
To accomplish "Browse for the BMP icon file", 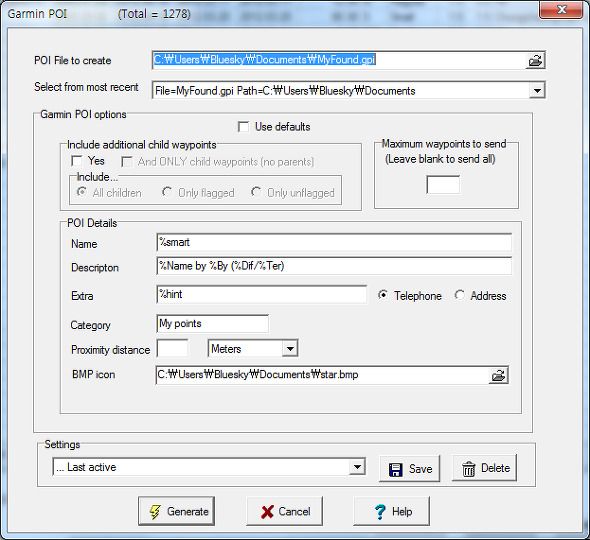I will 498,376.
